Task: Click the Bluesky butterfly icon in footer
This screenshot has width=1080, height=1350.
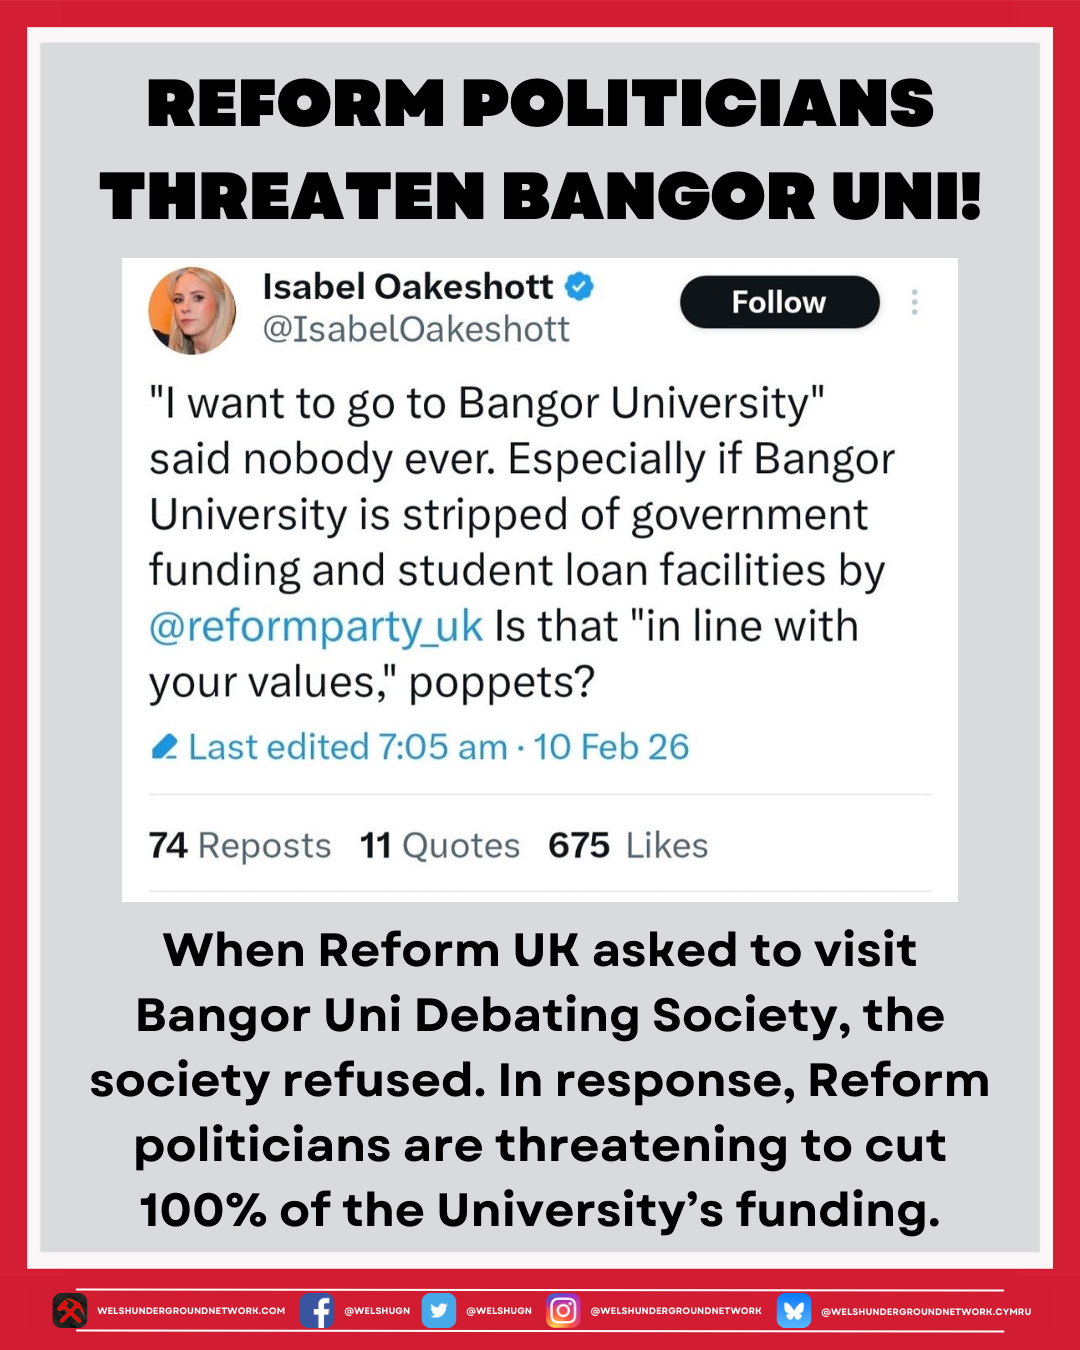Action: click(x=794, y=1310)
